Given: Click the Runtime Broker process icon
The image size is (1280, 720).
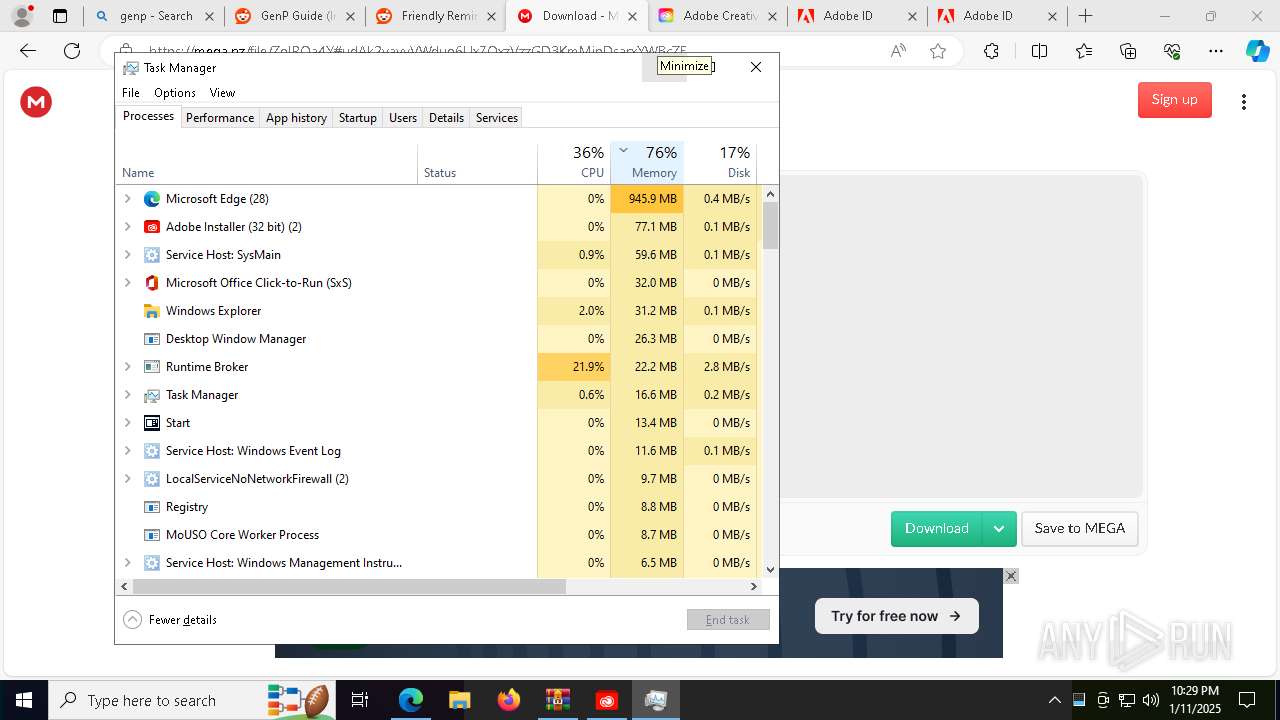Looking at the screenshot, I should point(152,367).
